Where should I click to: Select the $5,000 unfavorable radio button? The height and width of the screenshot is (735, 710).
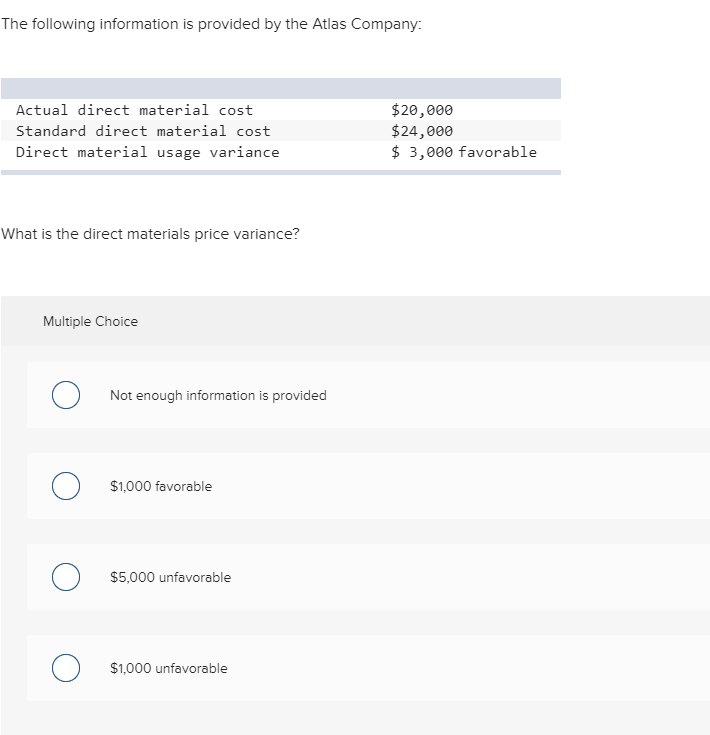coord(66,578)
